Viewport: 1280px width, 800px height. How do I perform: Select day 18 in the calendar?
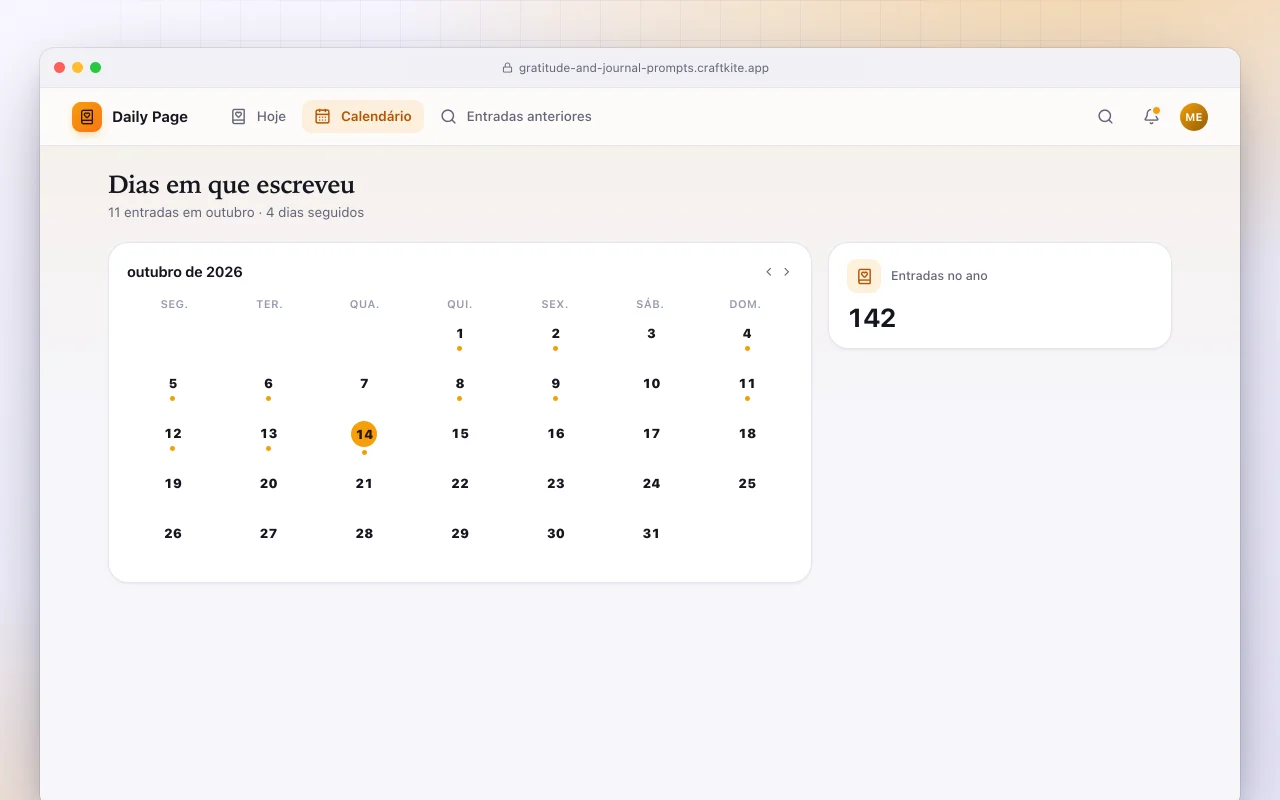[x=747, y=434]
